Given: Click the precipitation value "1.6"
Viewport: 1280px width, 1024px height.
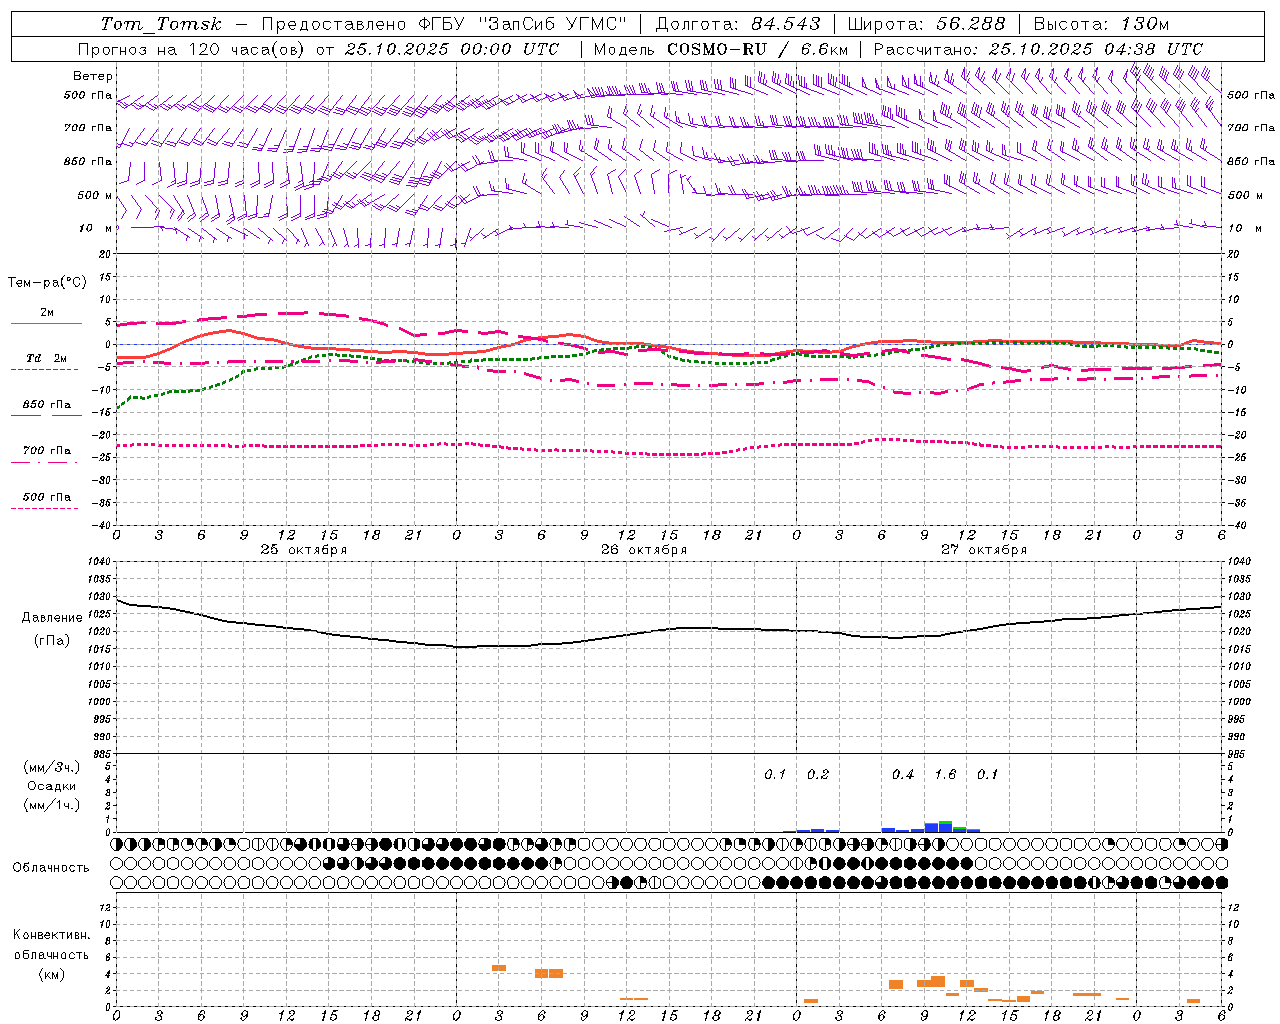Looking at the screenshot, I should pos(945,775).
